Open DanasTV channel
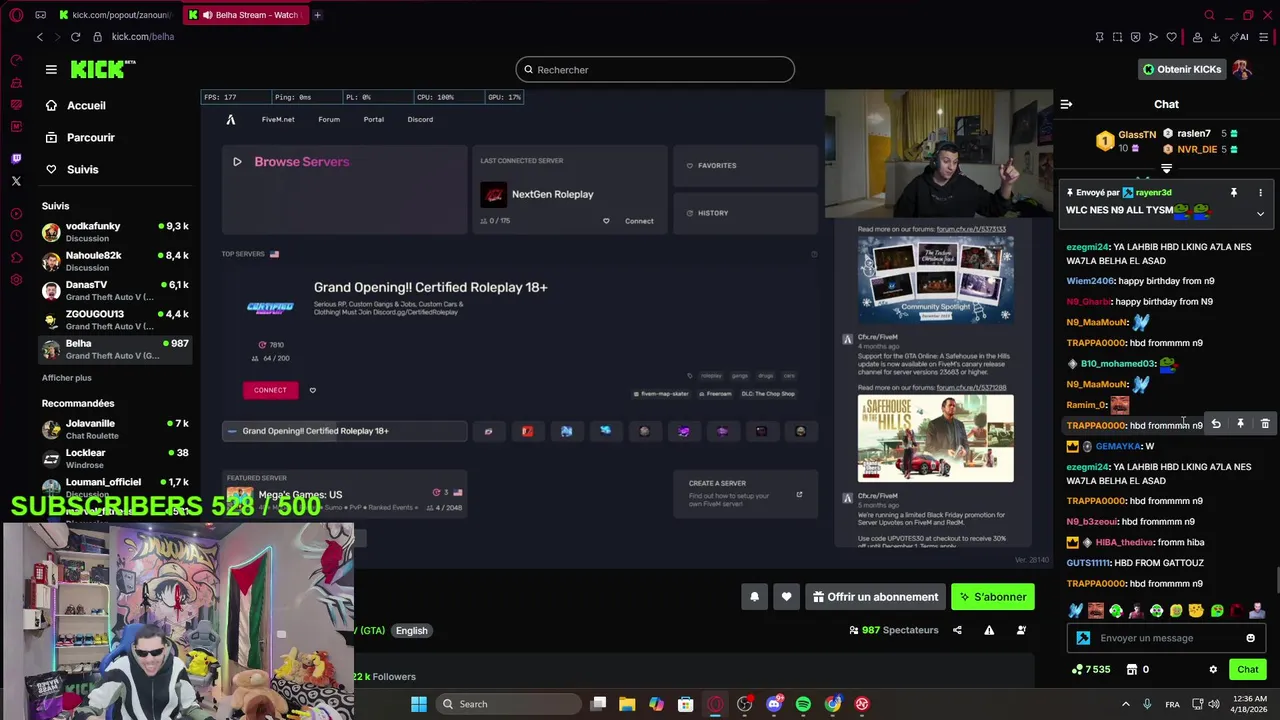This screenshot has height=720, width=1280. click(116, 290)
